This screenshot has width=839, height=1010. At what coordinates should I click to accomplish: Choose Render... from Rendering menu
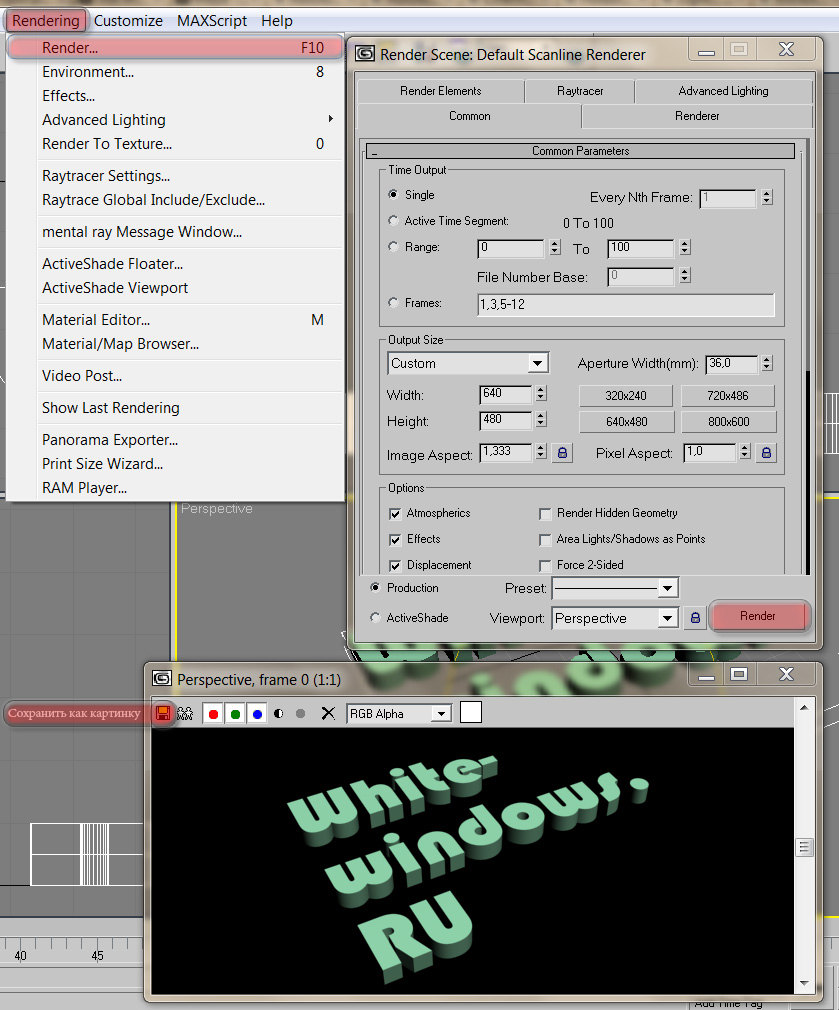(x=175, y=48)
